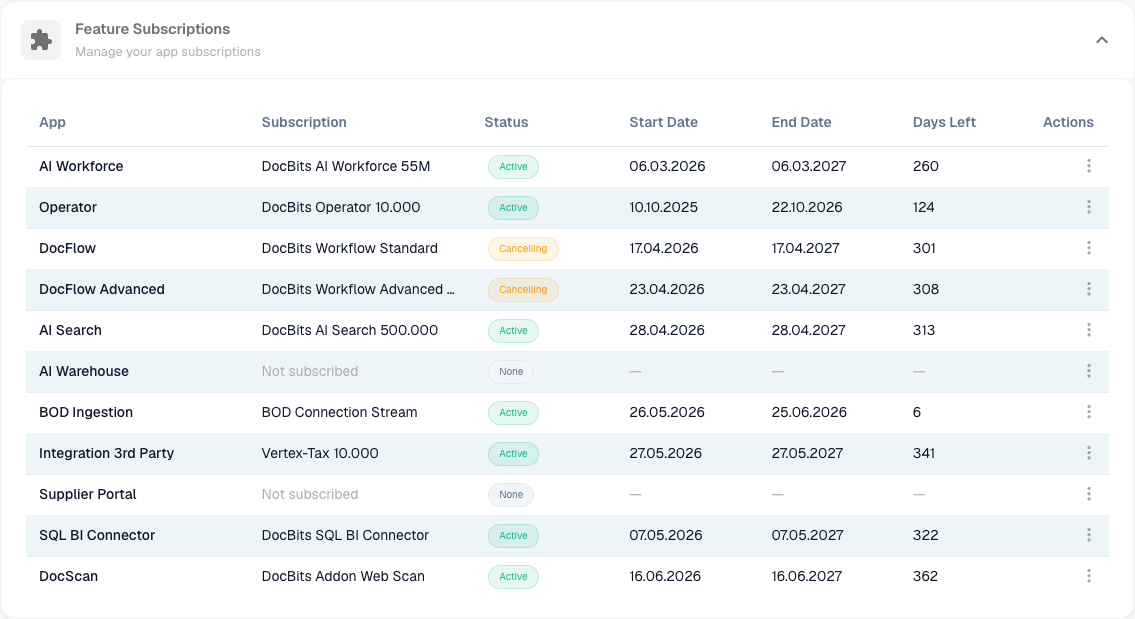The width and height of the screenshot is (1135, 619).
Task: Select the DocFlow Advanced app name
Action: coord(102,290)
